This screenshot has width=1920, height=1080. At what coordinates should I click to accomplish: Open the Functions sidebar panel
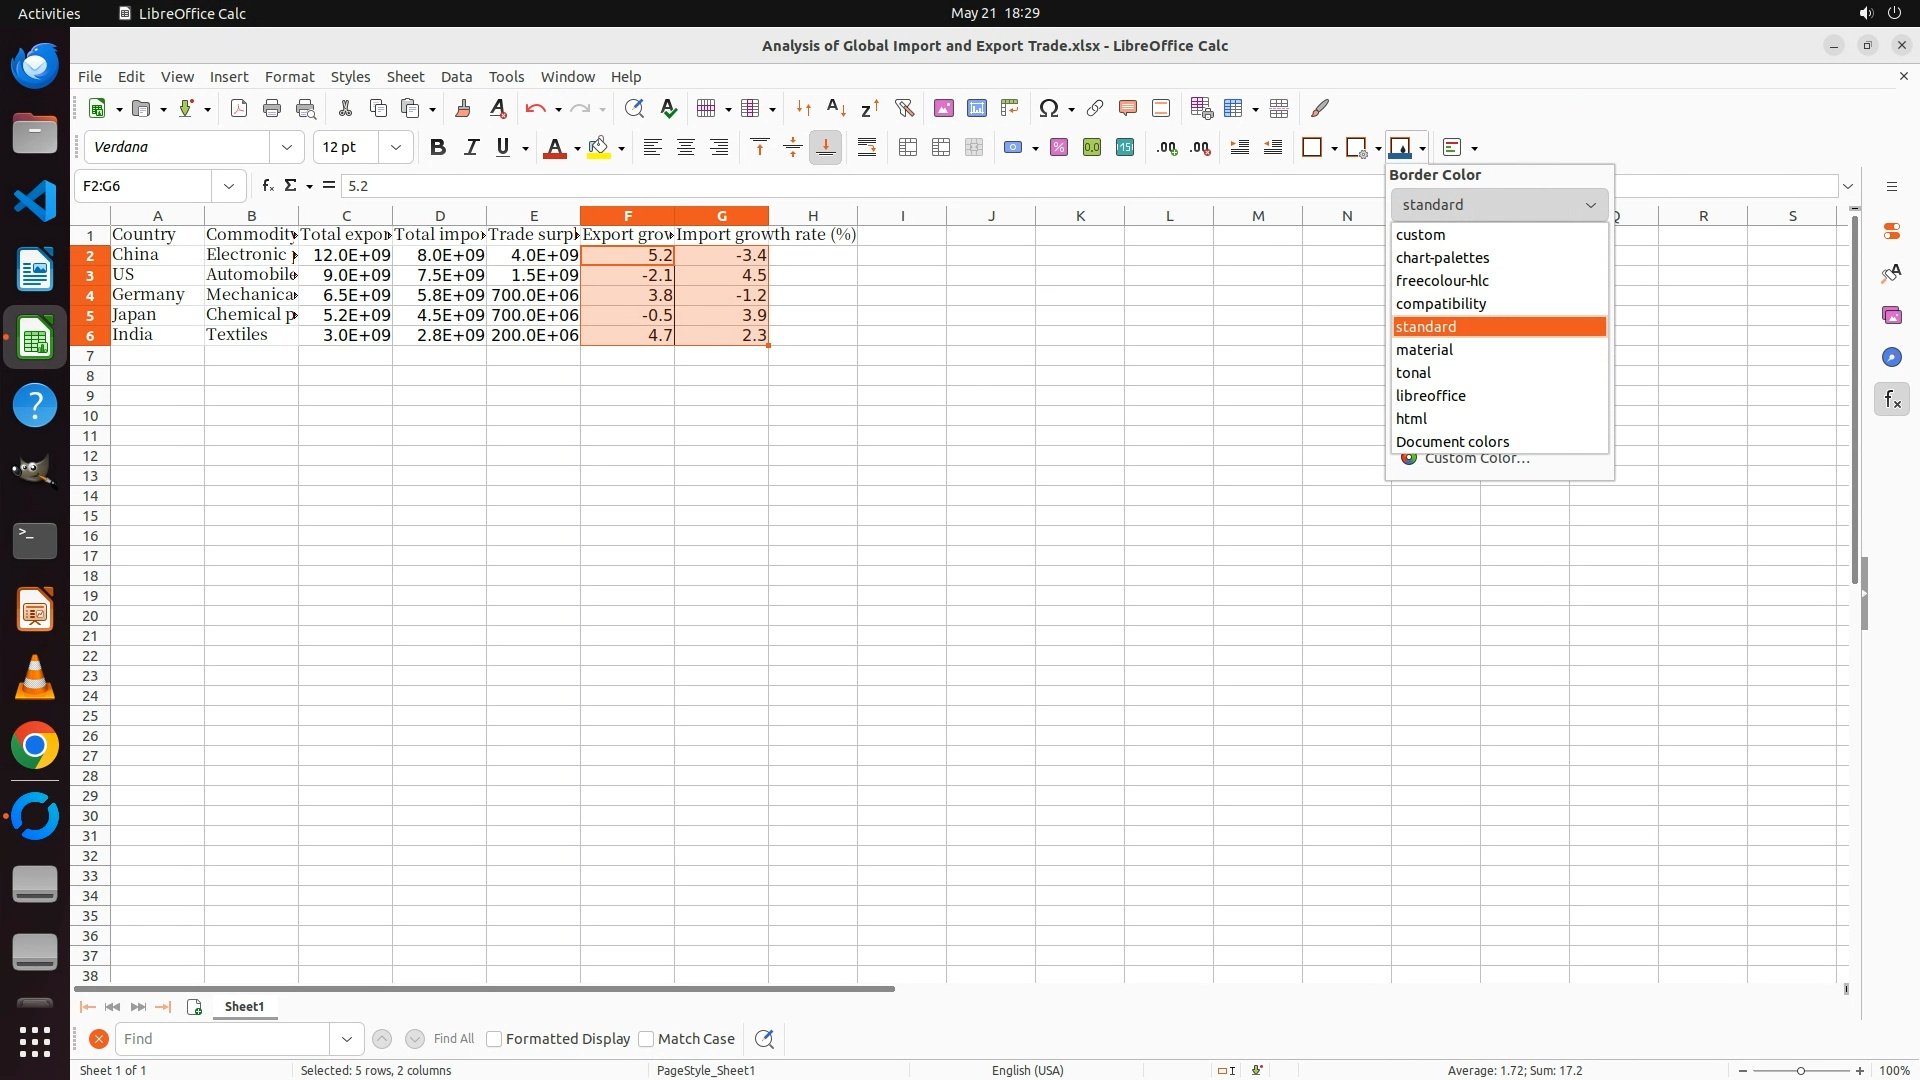pos(1892,400)
